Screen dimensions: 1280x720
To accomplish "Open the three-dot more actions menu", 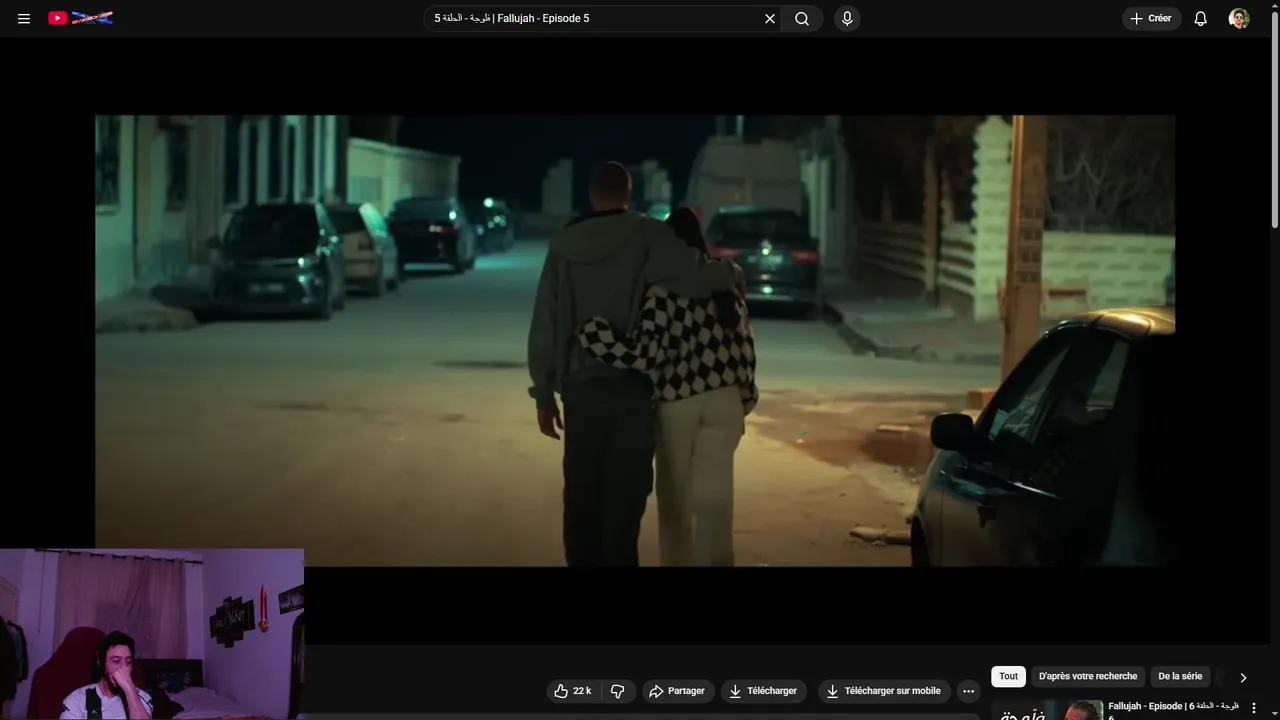I will (x=968, y=691).
